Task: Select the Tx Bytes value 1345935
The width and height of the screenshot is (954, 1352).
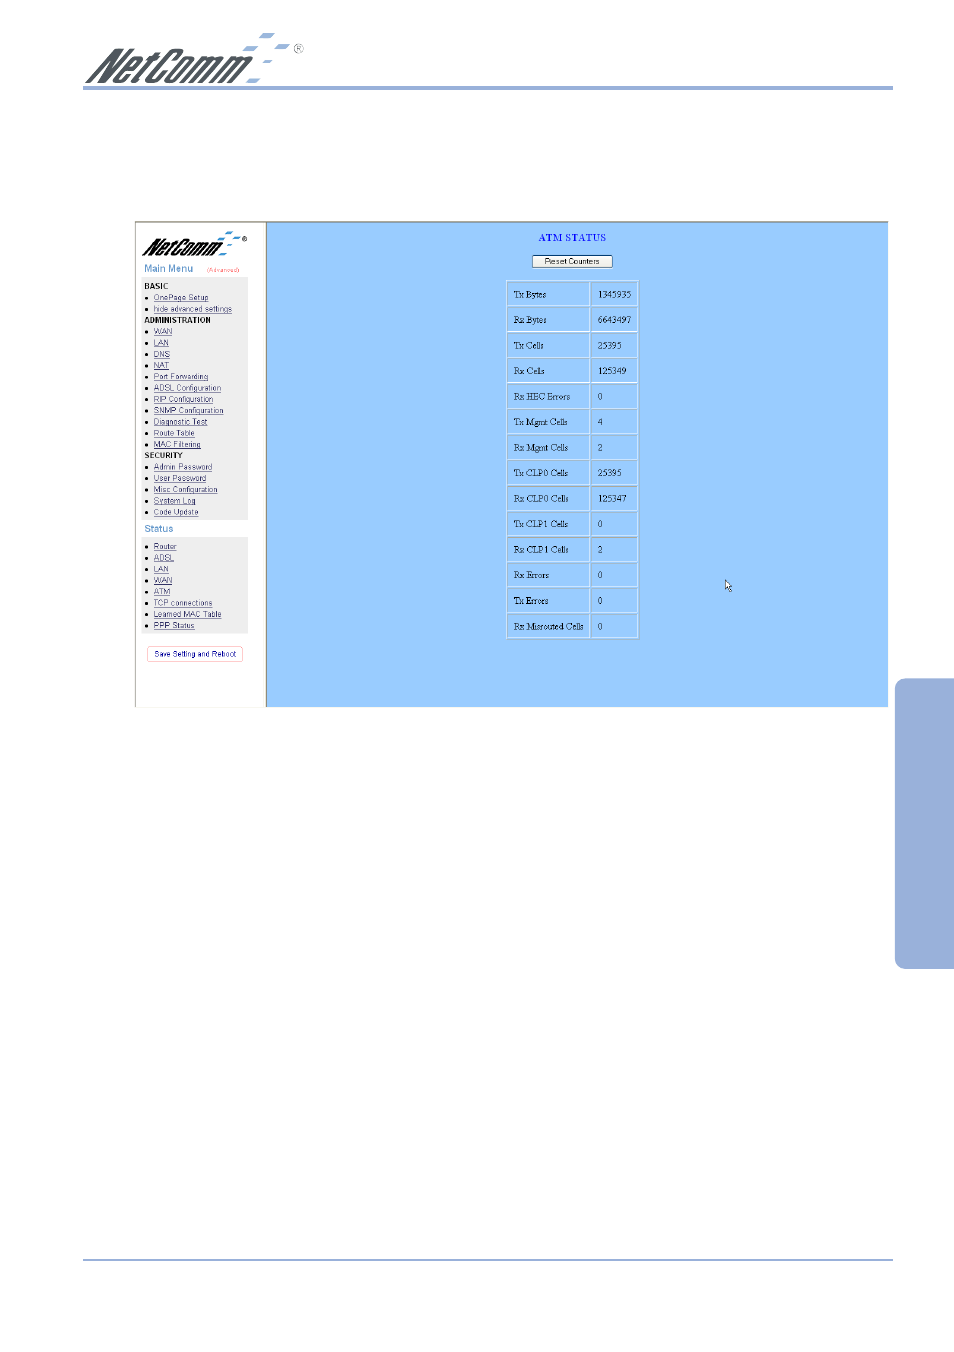Action: click(615, 295)
